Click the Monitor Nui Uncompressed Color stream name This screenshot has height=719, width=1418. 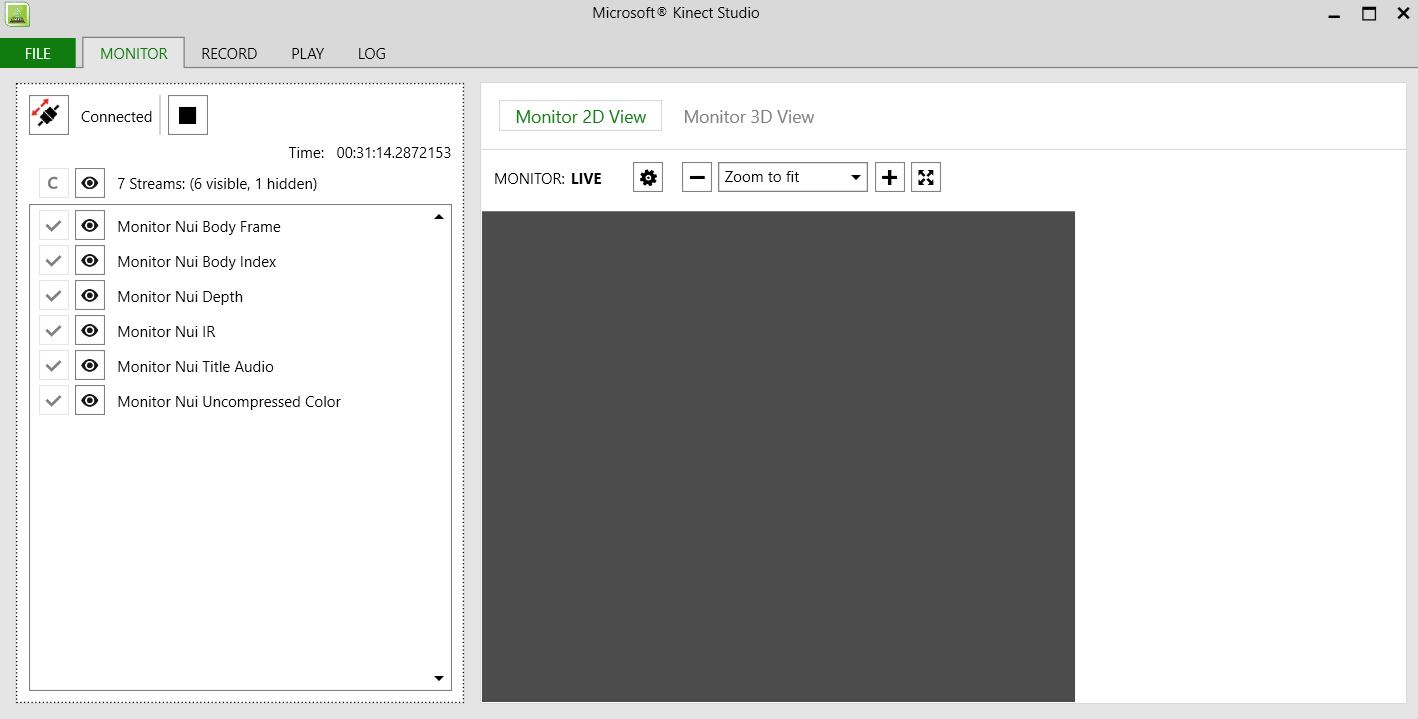[229, 401]
